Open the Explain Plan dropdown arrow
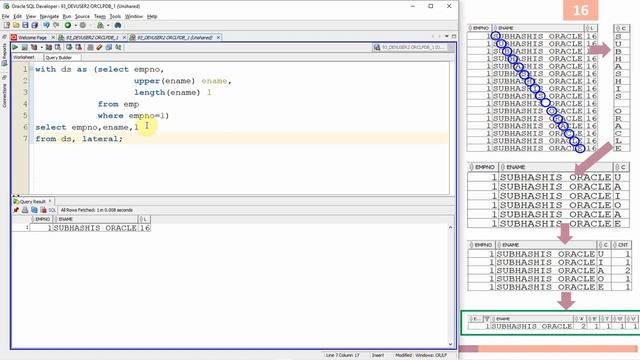The width and height of the screenshot is (640, 360). pyautogui.click(x=41, y=47)
